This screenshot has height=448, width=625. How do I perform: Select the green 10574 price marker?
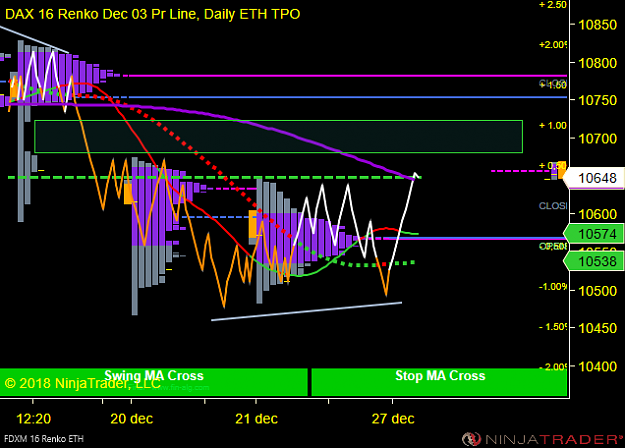click(x=594, y=234)
